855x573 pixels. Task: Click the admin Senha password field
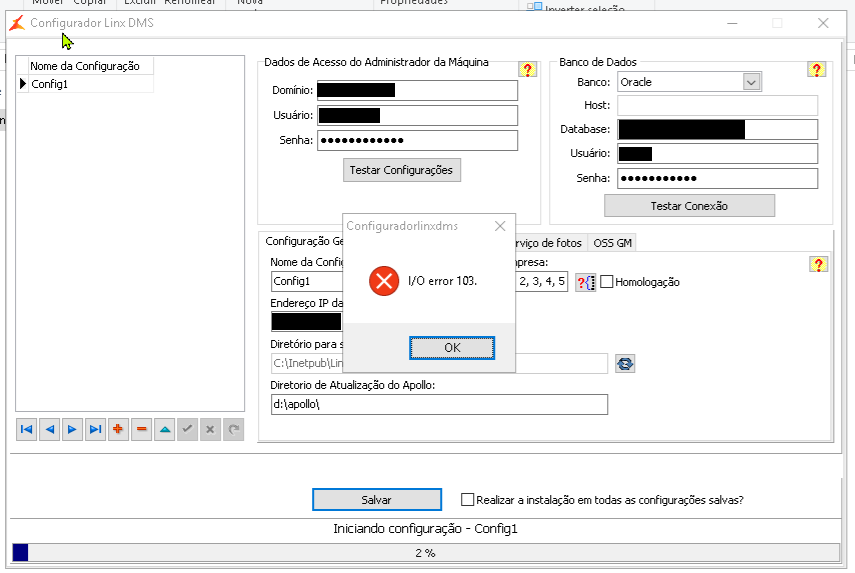point(417,141)
